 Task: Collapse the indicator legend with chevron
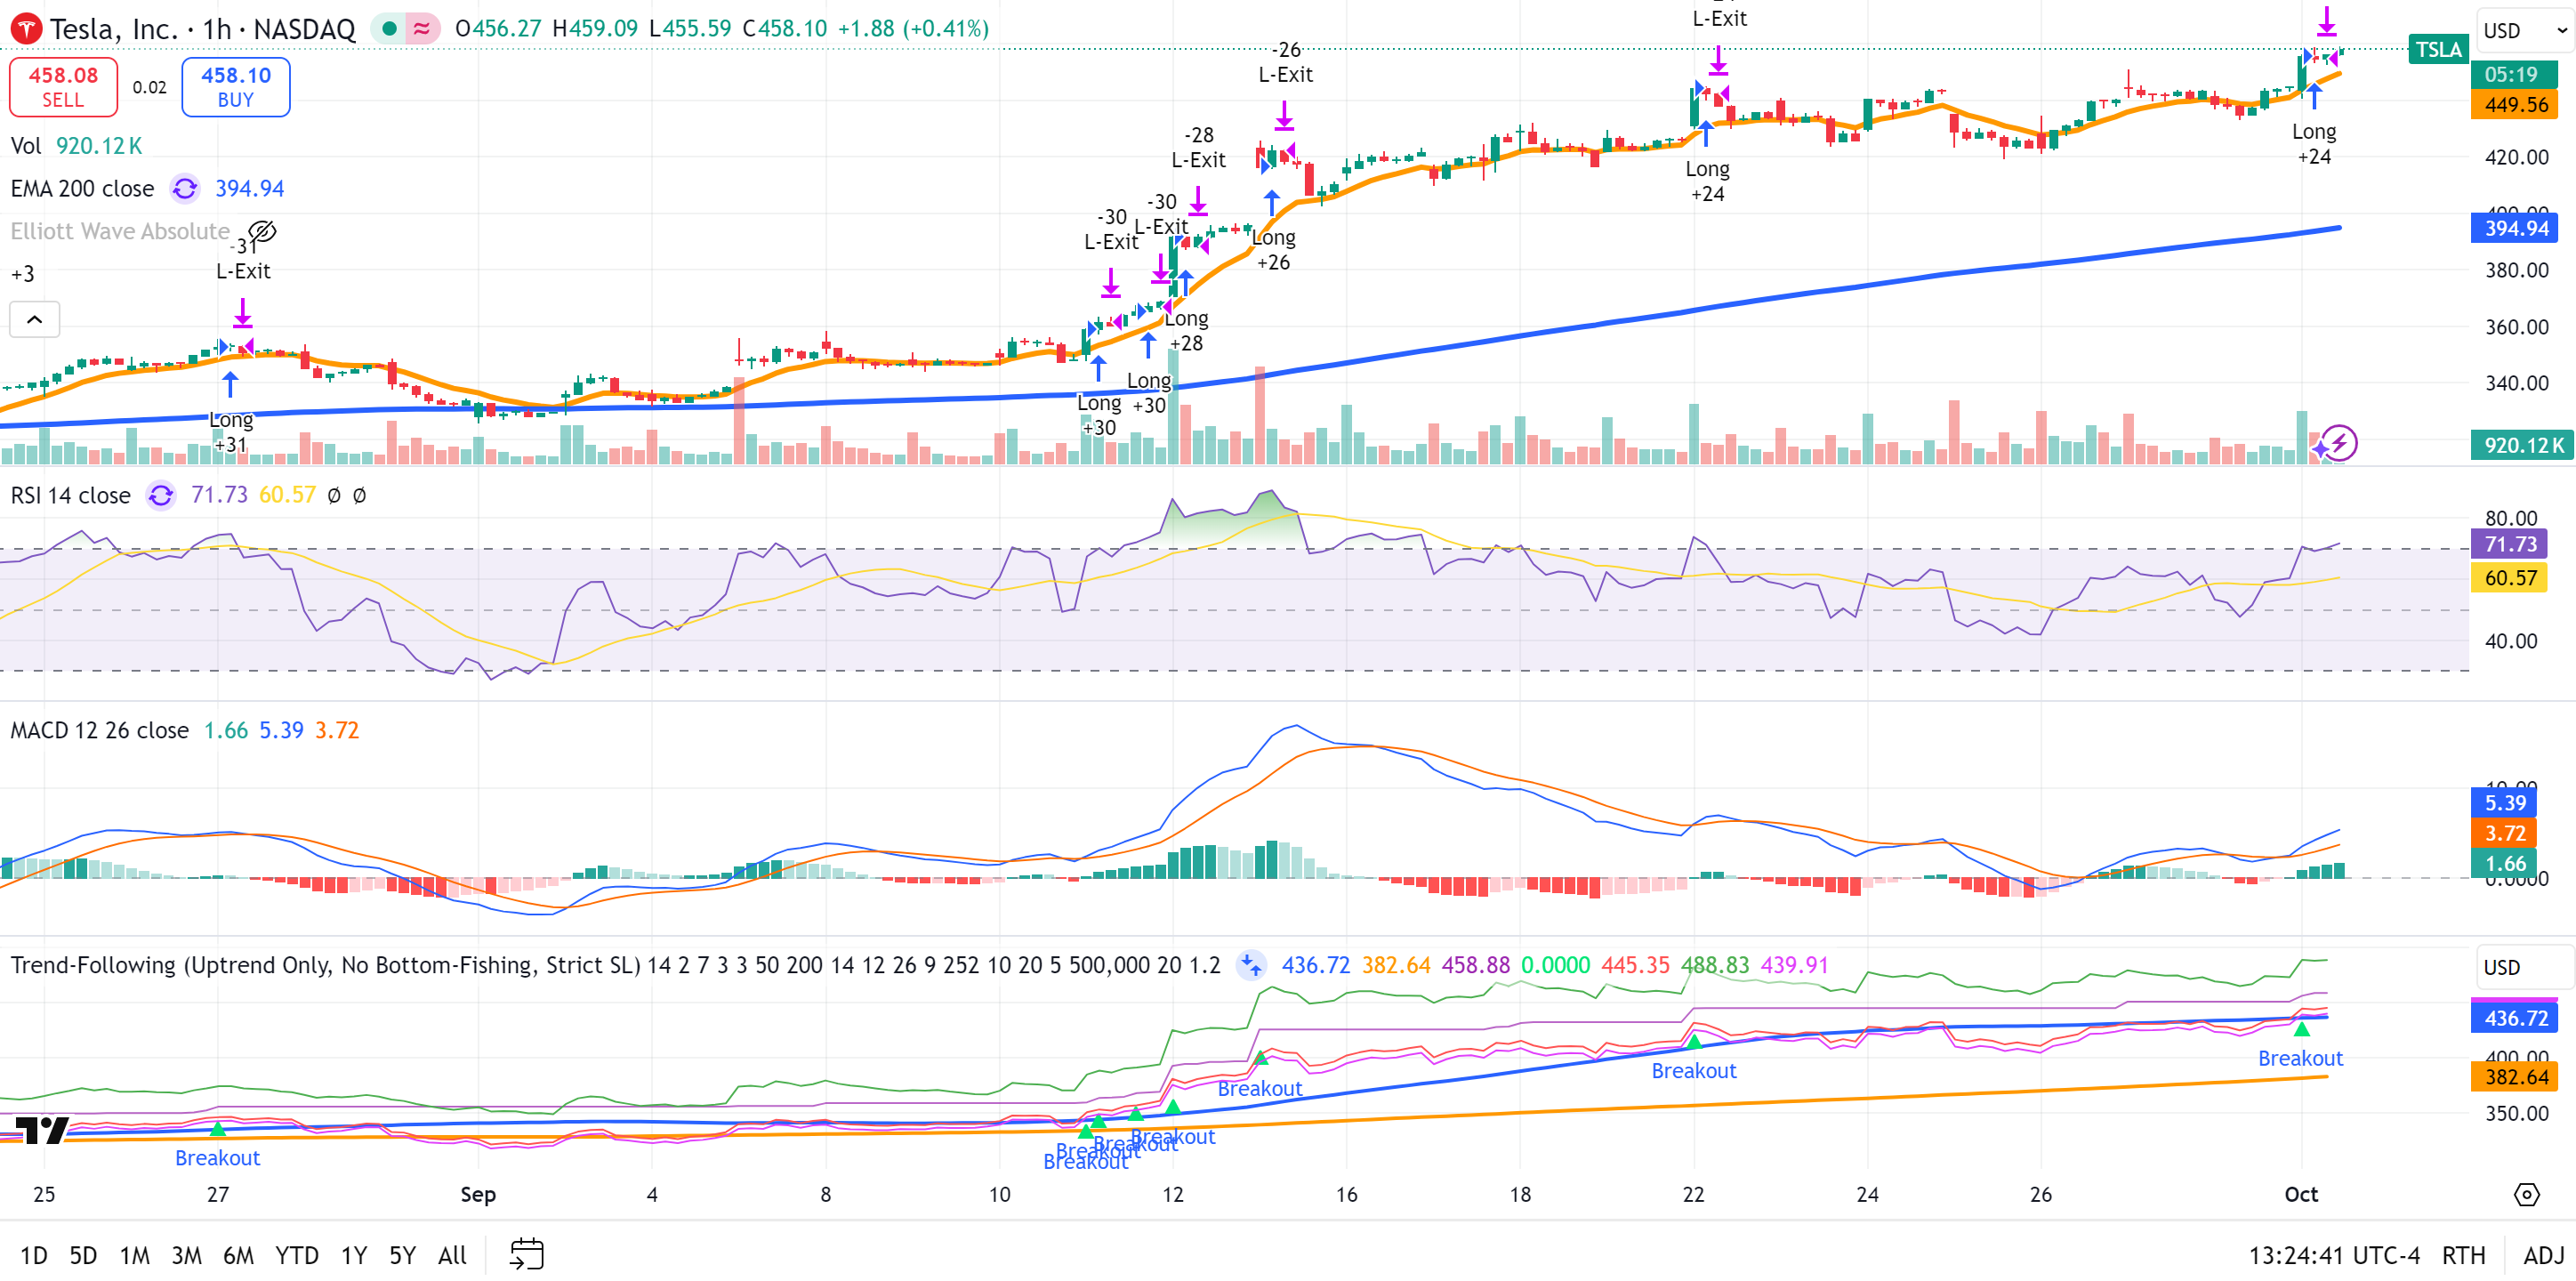pos(34,320)
